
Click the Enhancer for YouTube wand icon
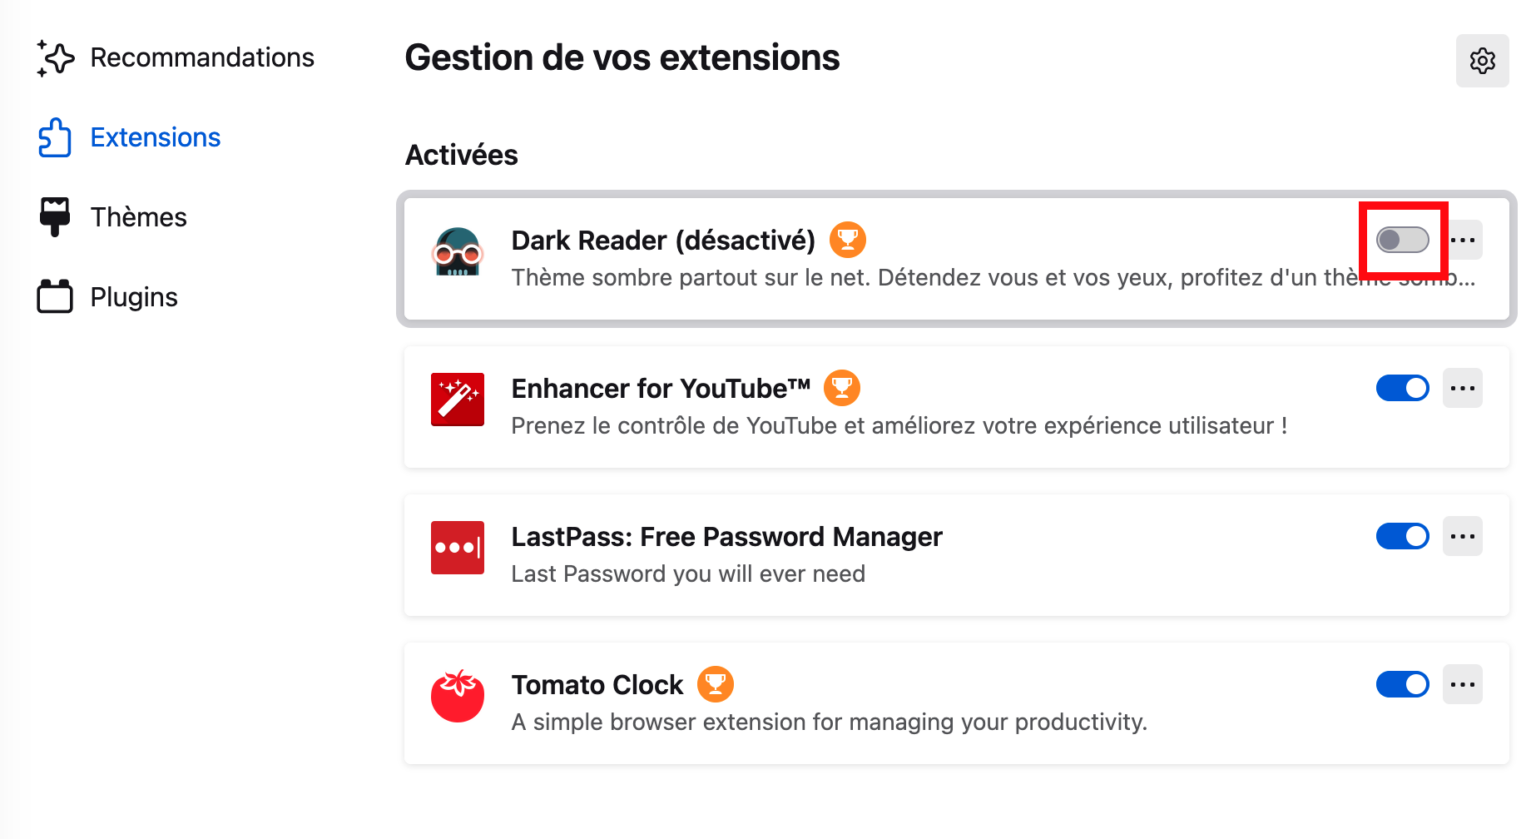pos(458,399)
